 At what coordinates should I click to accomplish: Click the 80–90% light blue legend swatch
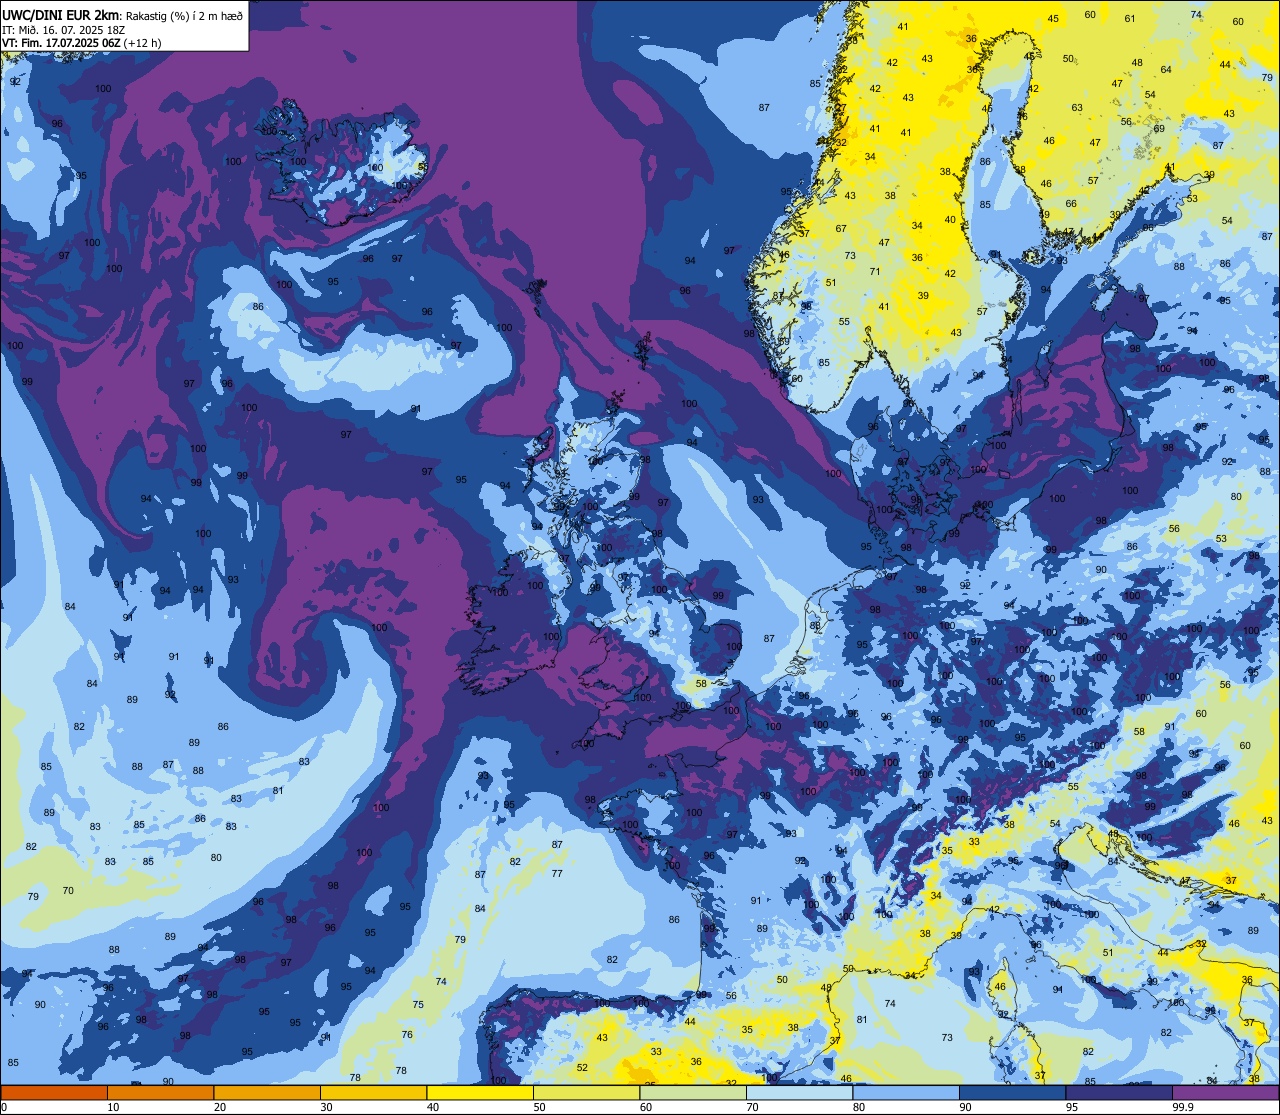[x=906, y=1092]
